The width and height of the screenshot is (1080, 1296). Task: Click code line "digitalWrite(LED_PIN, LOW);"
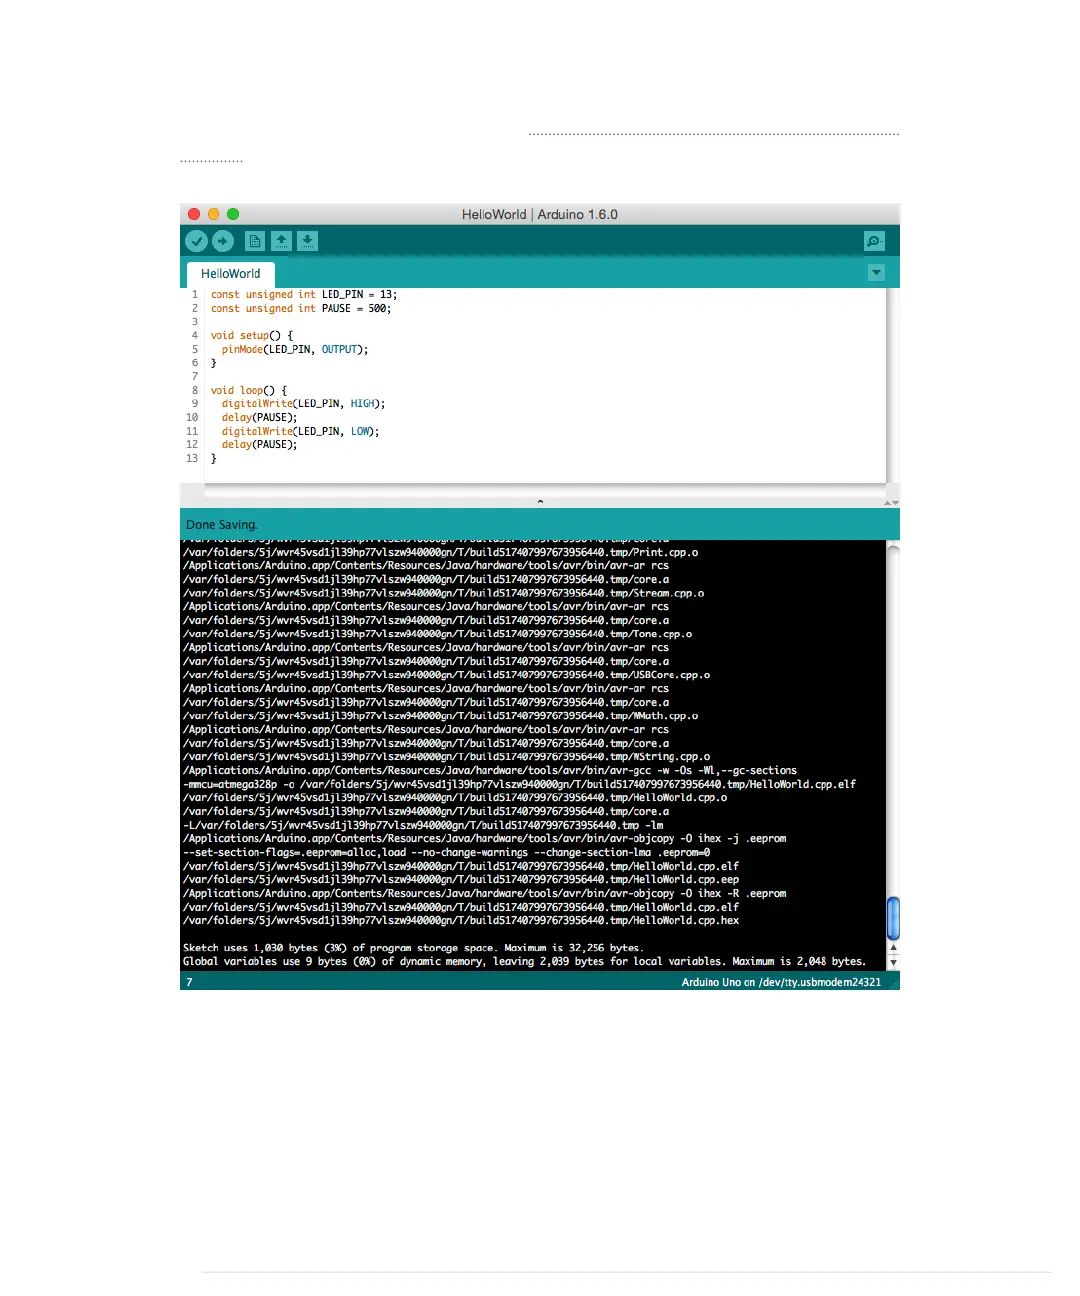tap(300, 432)
